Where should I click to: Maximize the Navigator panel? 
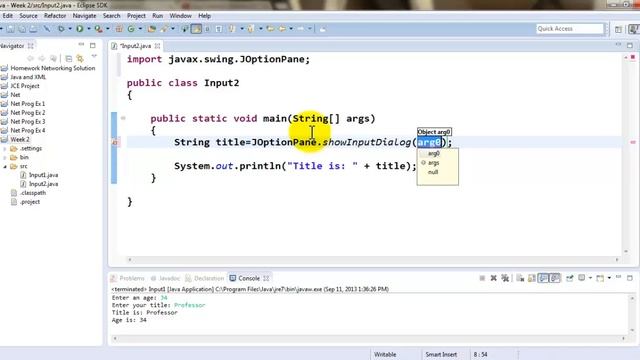tap(93, 45)
